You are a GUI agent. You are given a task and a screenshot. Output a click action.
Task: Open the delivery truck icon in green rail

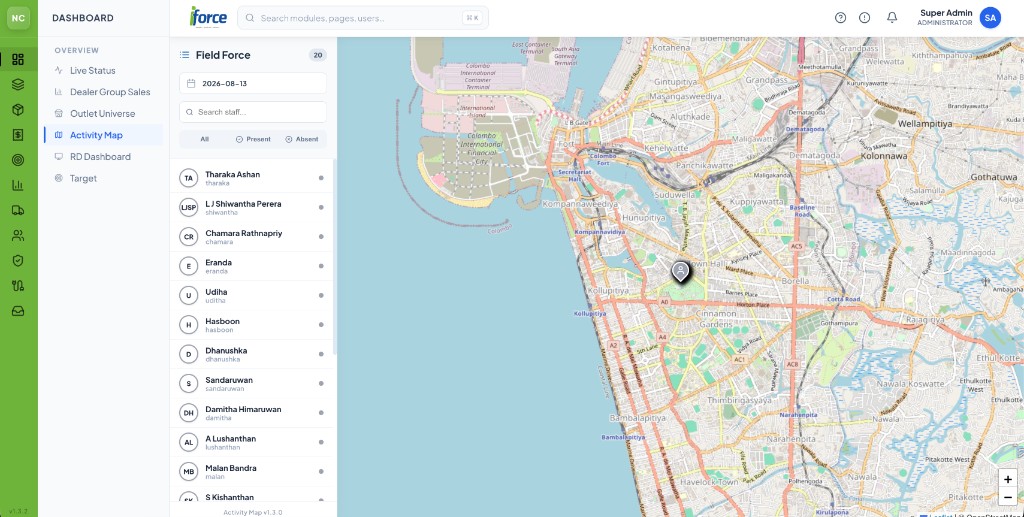18,210
